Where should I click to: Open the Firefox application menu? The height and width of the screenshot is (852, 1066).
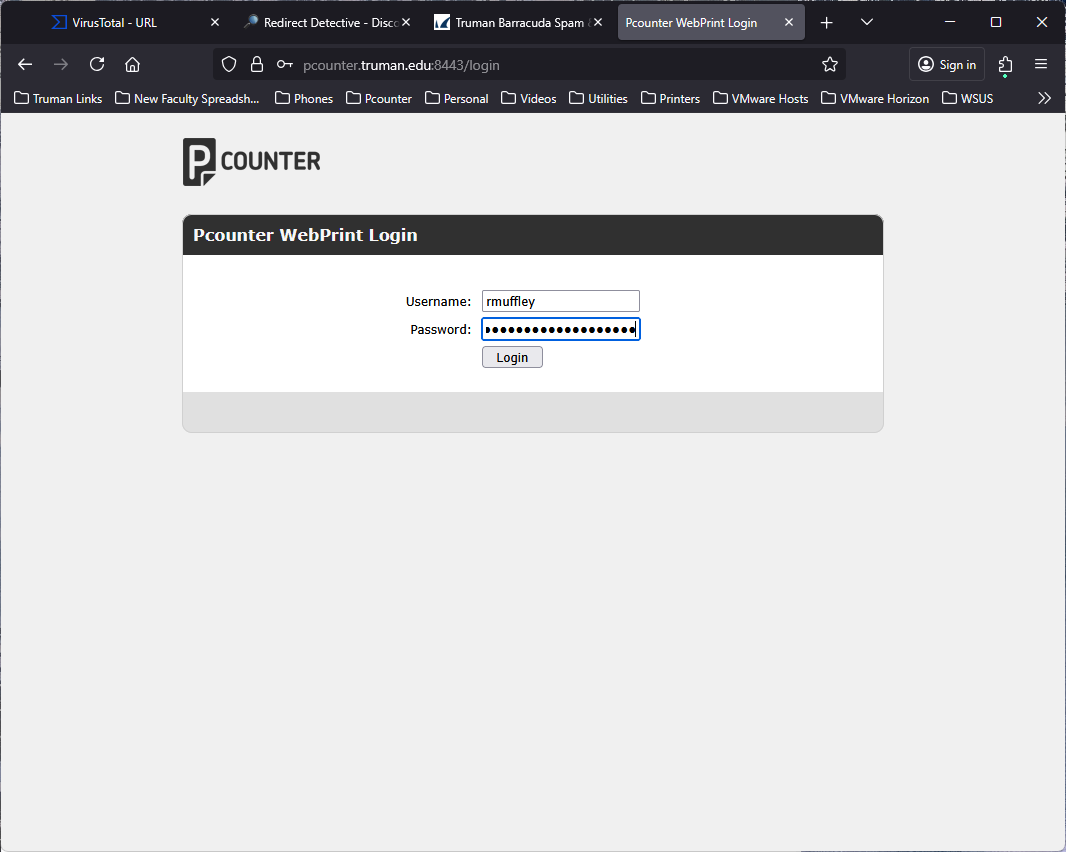(1041, 64)
